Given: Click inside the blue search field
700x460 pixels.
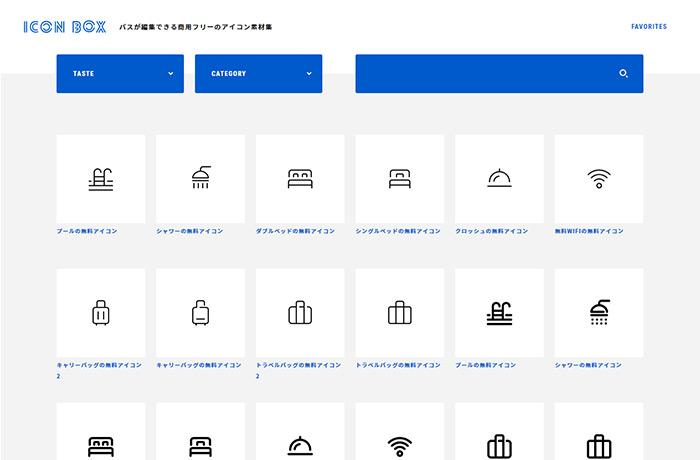Looking at the screenshot, I should point(499,74).
